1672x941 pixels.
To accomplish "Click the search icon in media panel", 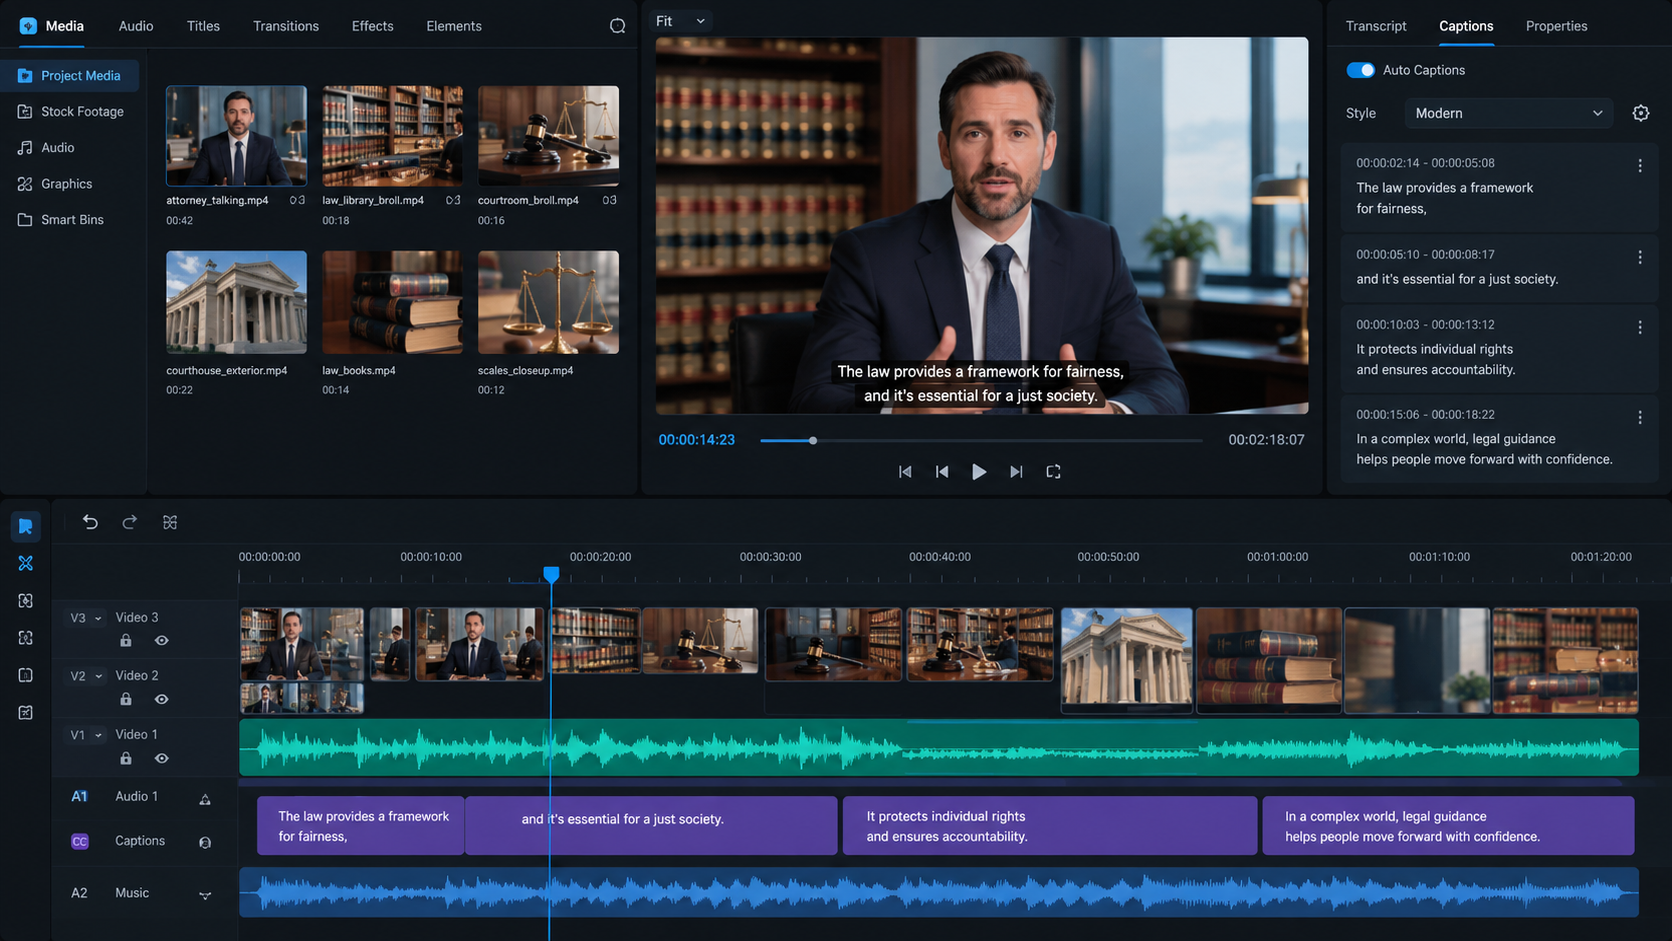I will coord(617,26).
